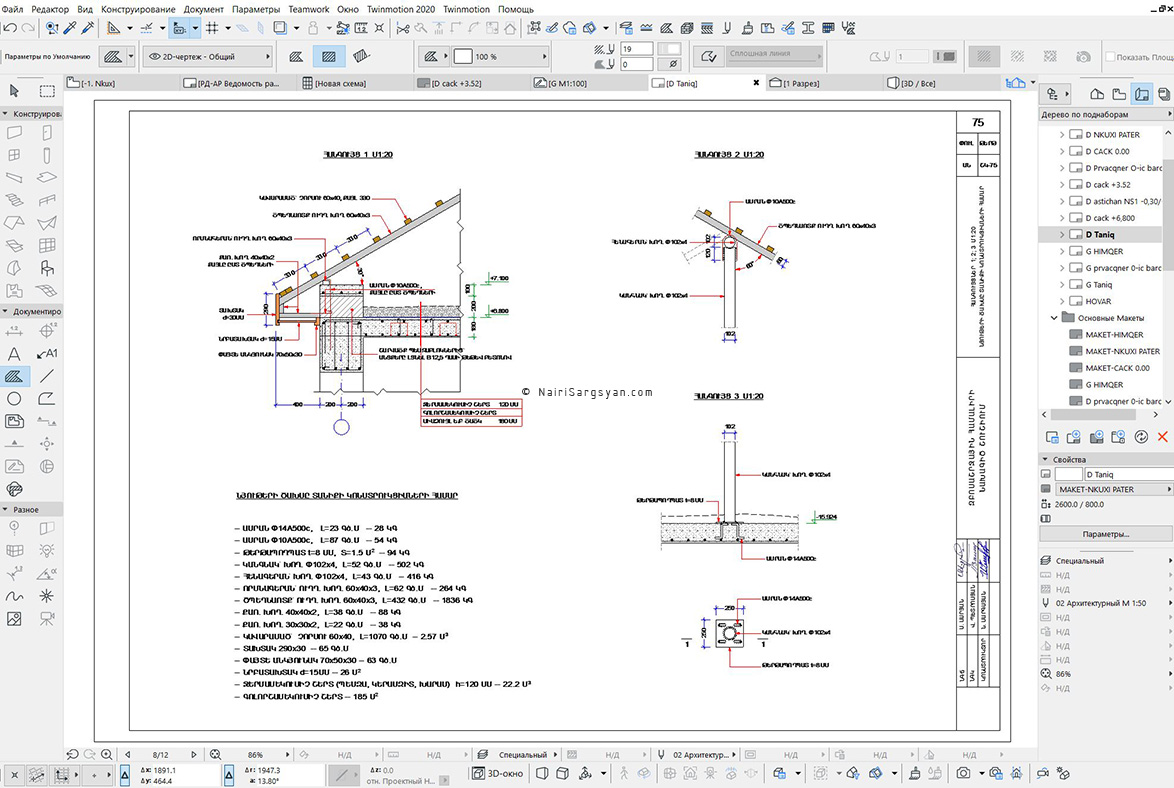Image resolution: width=1174 pixels, height=788 pixels.
Task: Click the pen number 19 field
Action: 636,49
